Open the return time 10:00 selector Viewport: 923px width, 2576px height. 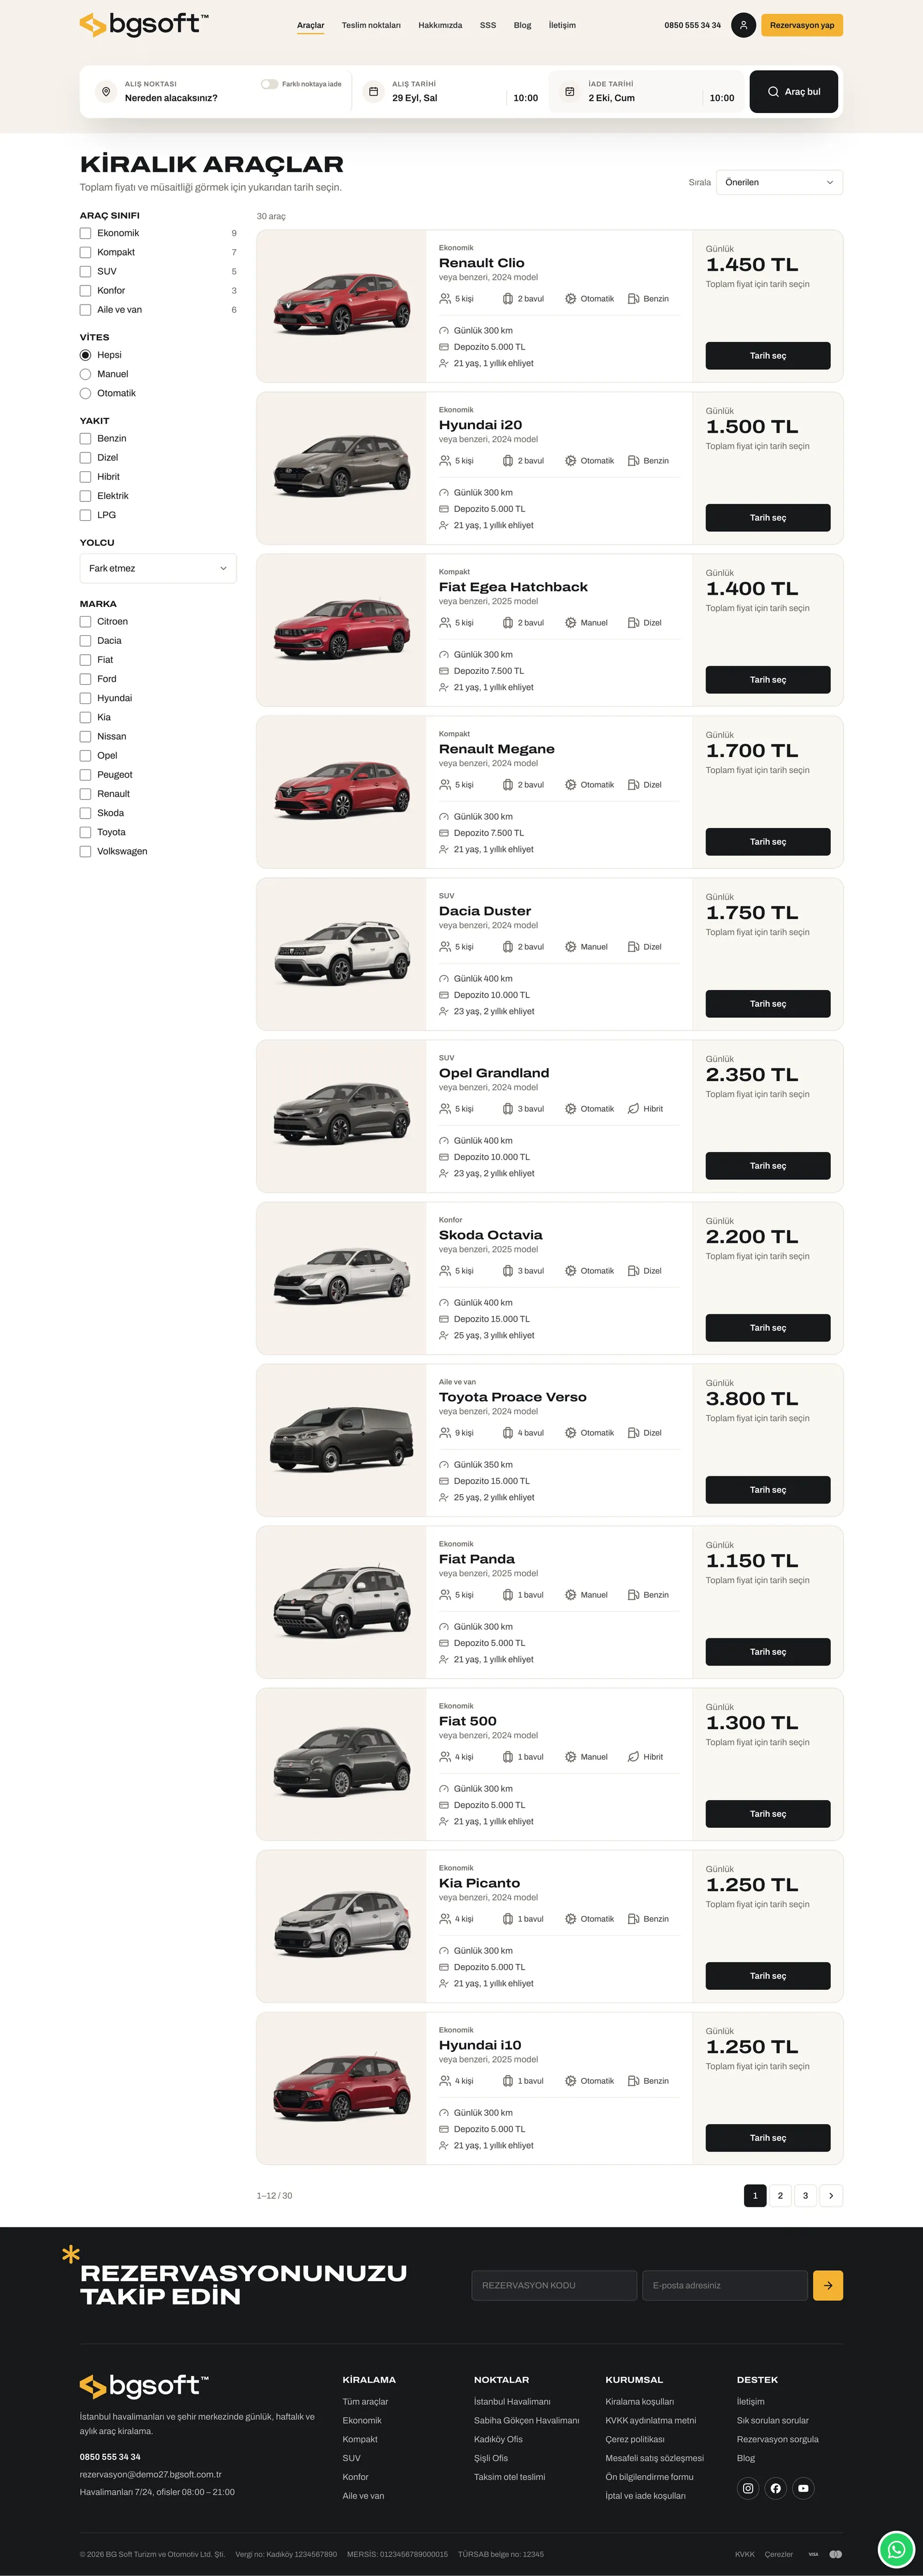pos(722,98)
